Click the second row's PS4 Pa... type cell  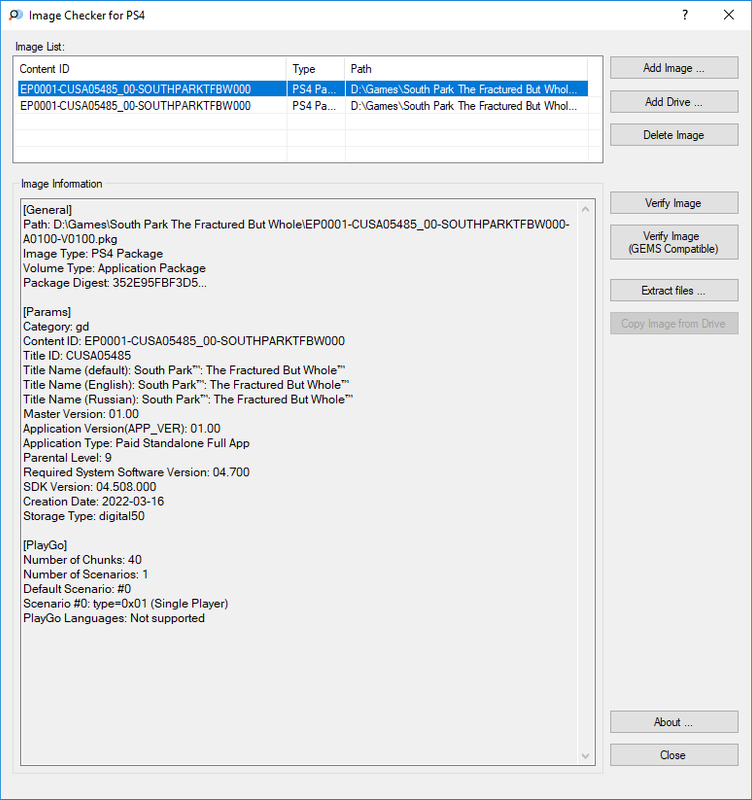(x=316, y=106)
